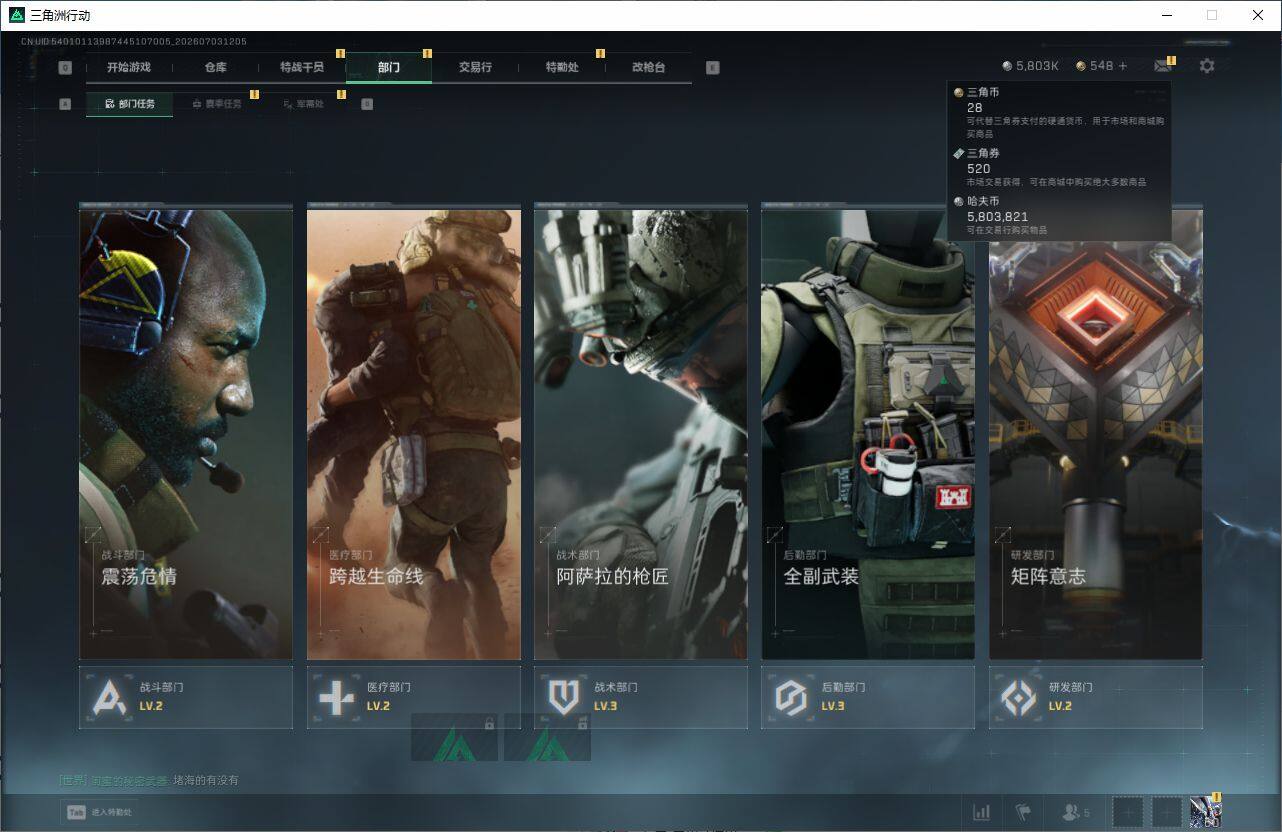Select the 部门 tab

tap(389, 67)
